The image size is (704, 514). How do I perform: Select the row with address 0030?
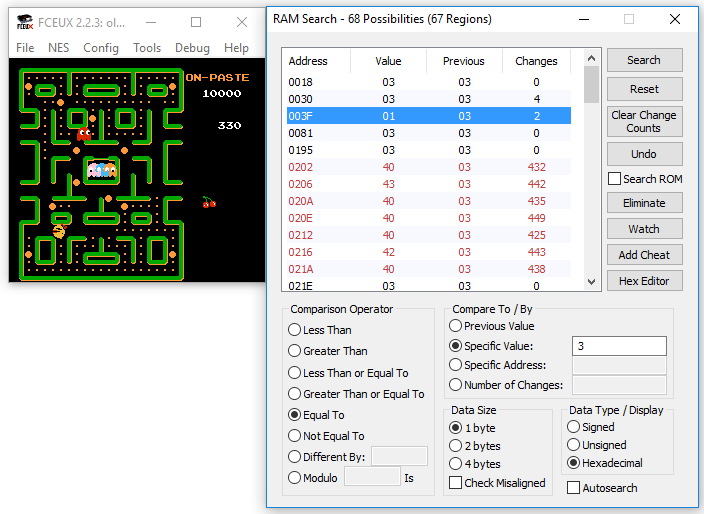click(x=429, y=99)
